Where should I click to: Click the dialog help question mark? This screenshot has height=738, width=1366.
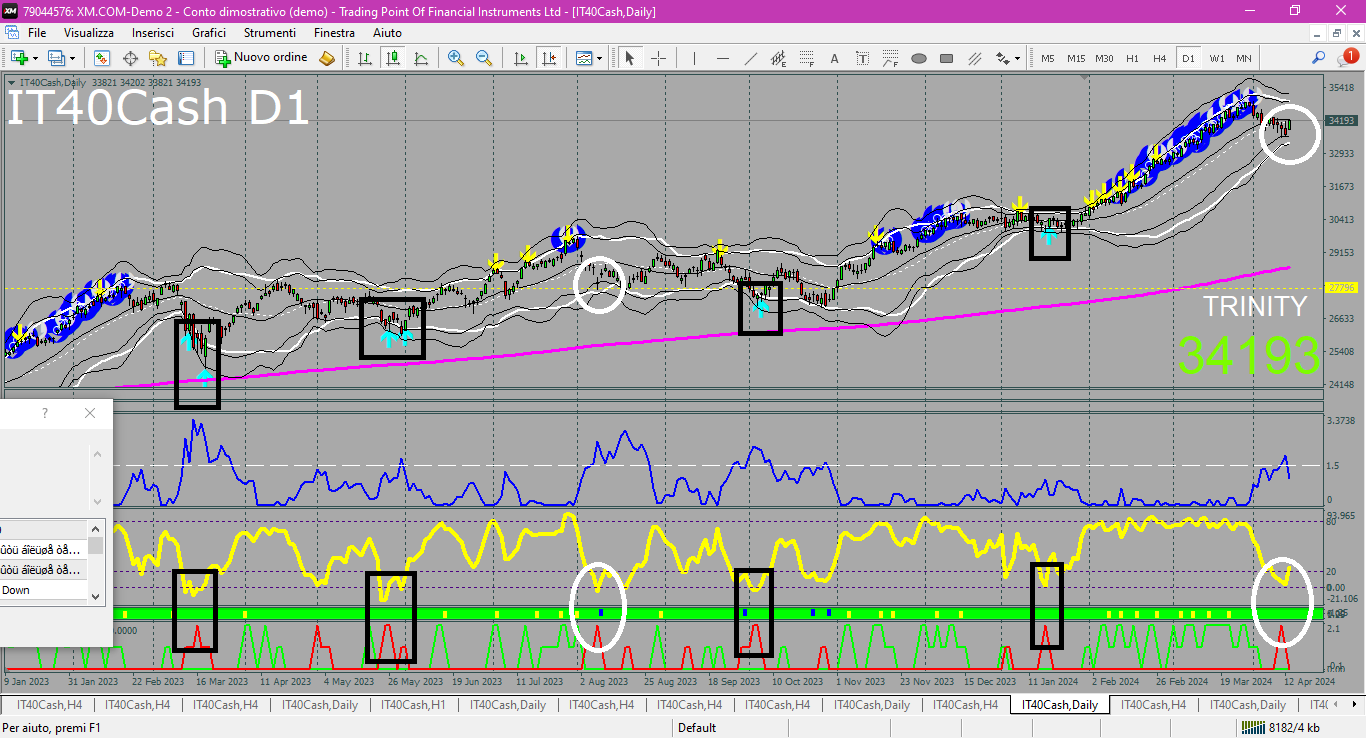[44, 413]
